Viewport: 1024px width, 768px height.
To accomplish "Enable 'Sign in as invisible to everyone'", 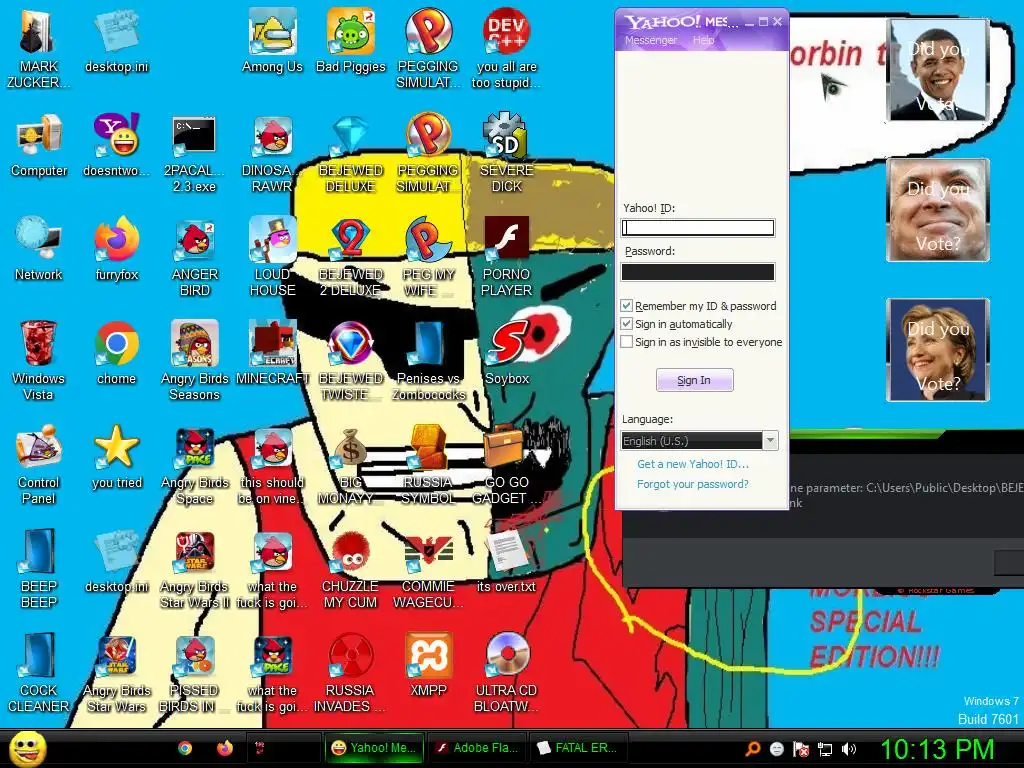I will [x=626, y=342].
